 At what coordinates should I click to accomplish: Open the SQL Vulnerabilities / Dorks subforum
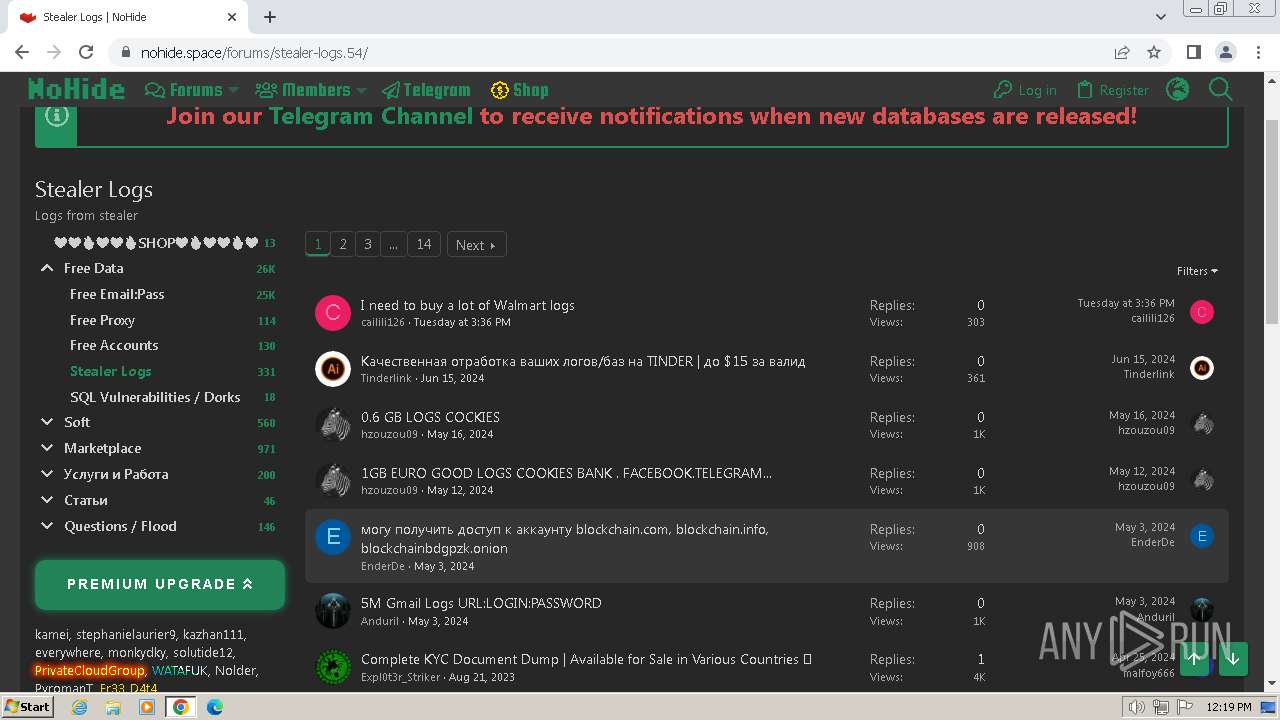(155, 397)
